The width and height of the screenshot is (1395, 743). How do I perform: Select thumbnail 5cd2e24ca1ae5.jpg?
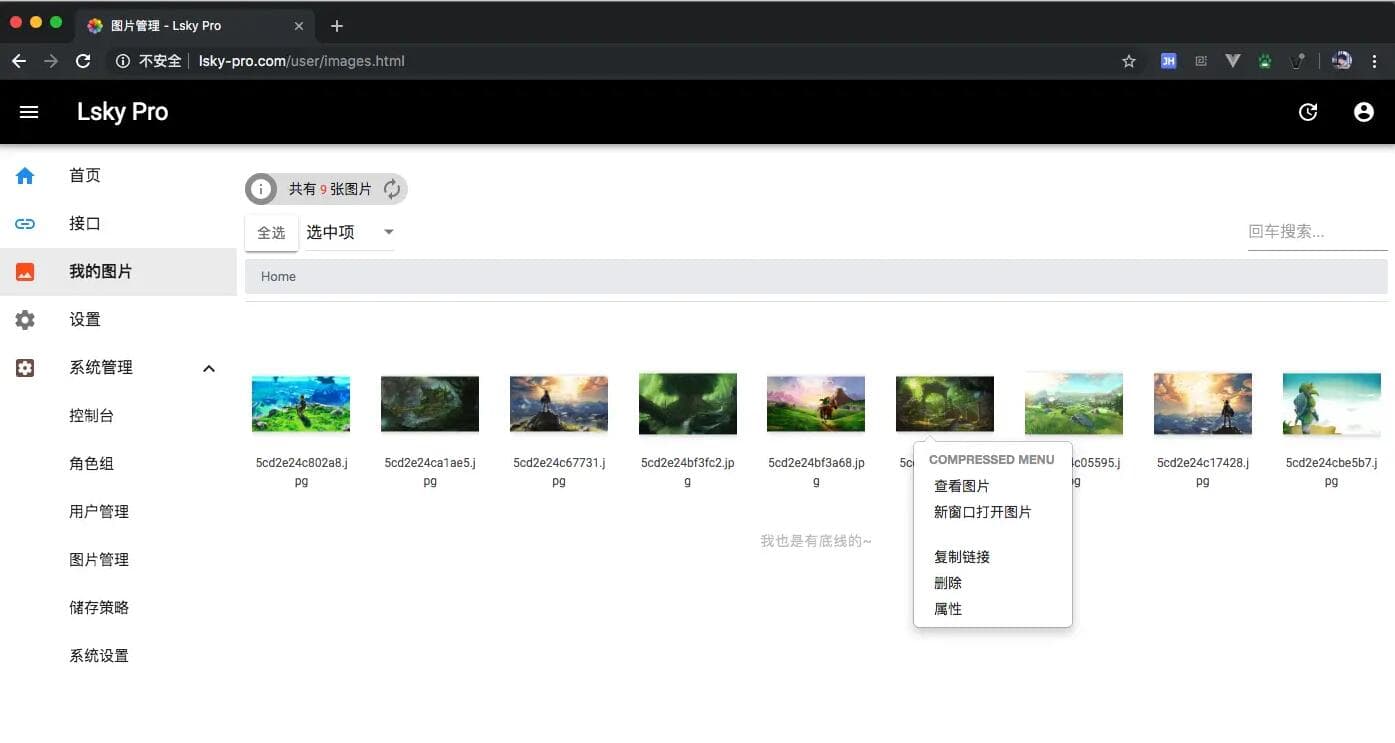coord(430,404)
